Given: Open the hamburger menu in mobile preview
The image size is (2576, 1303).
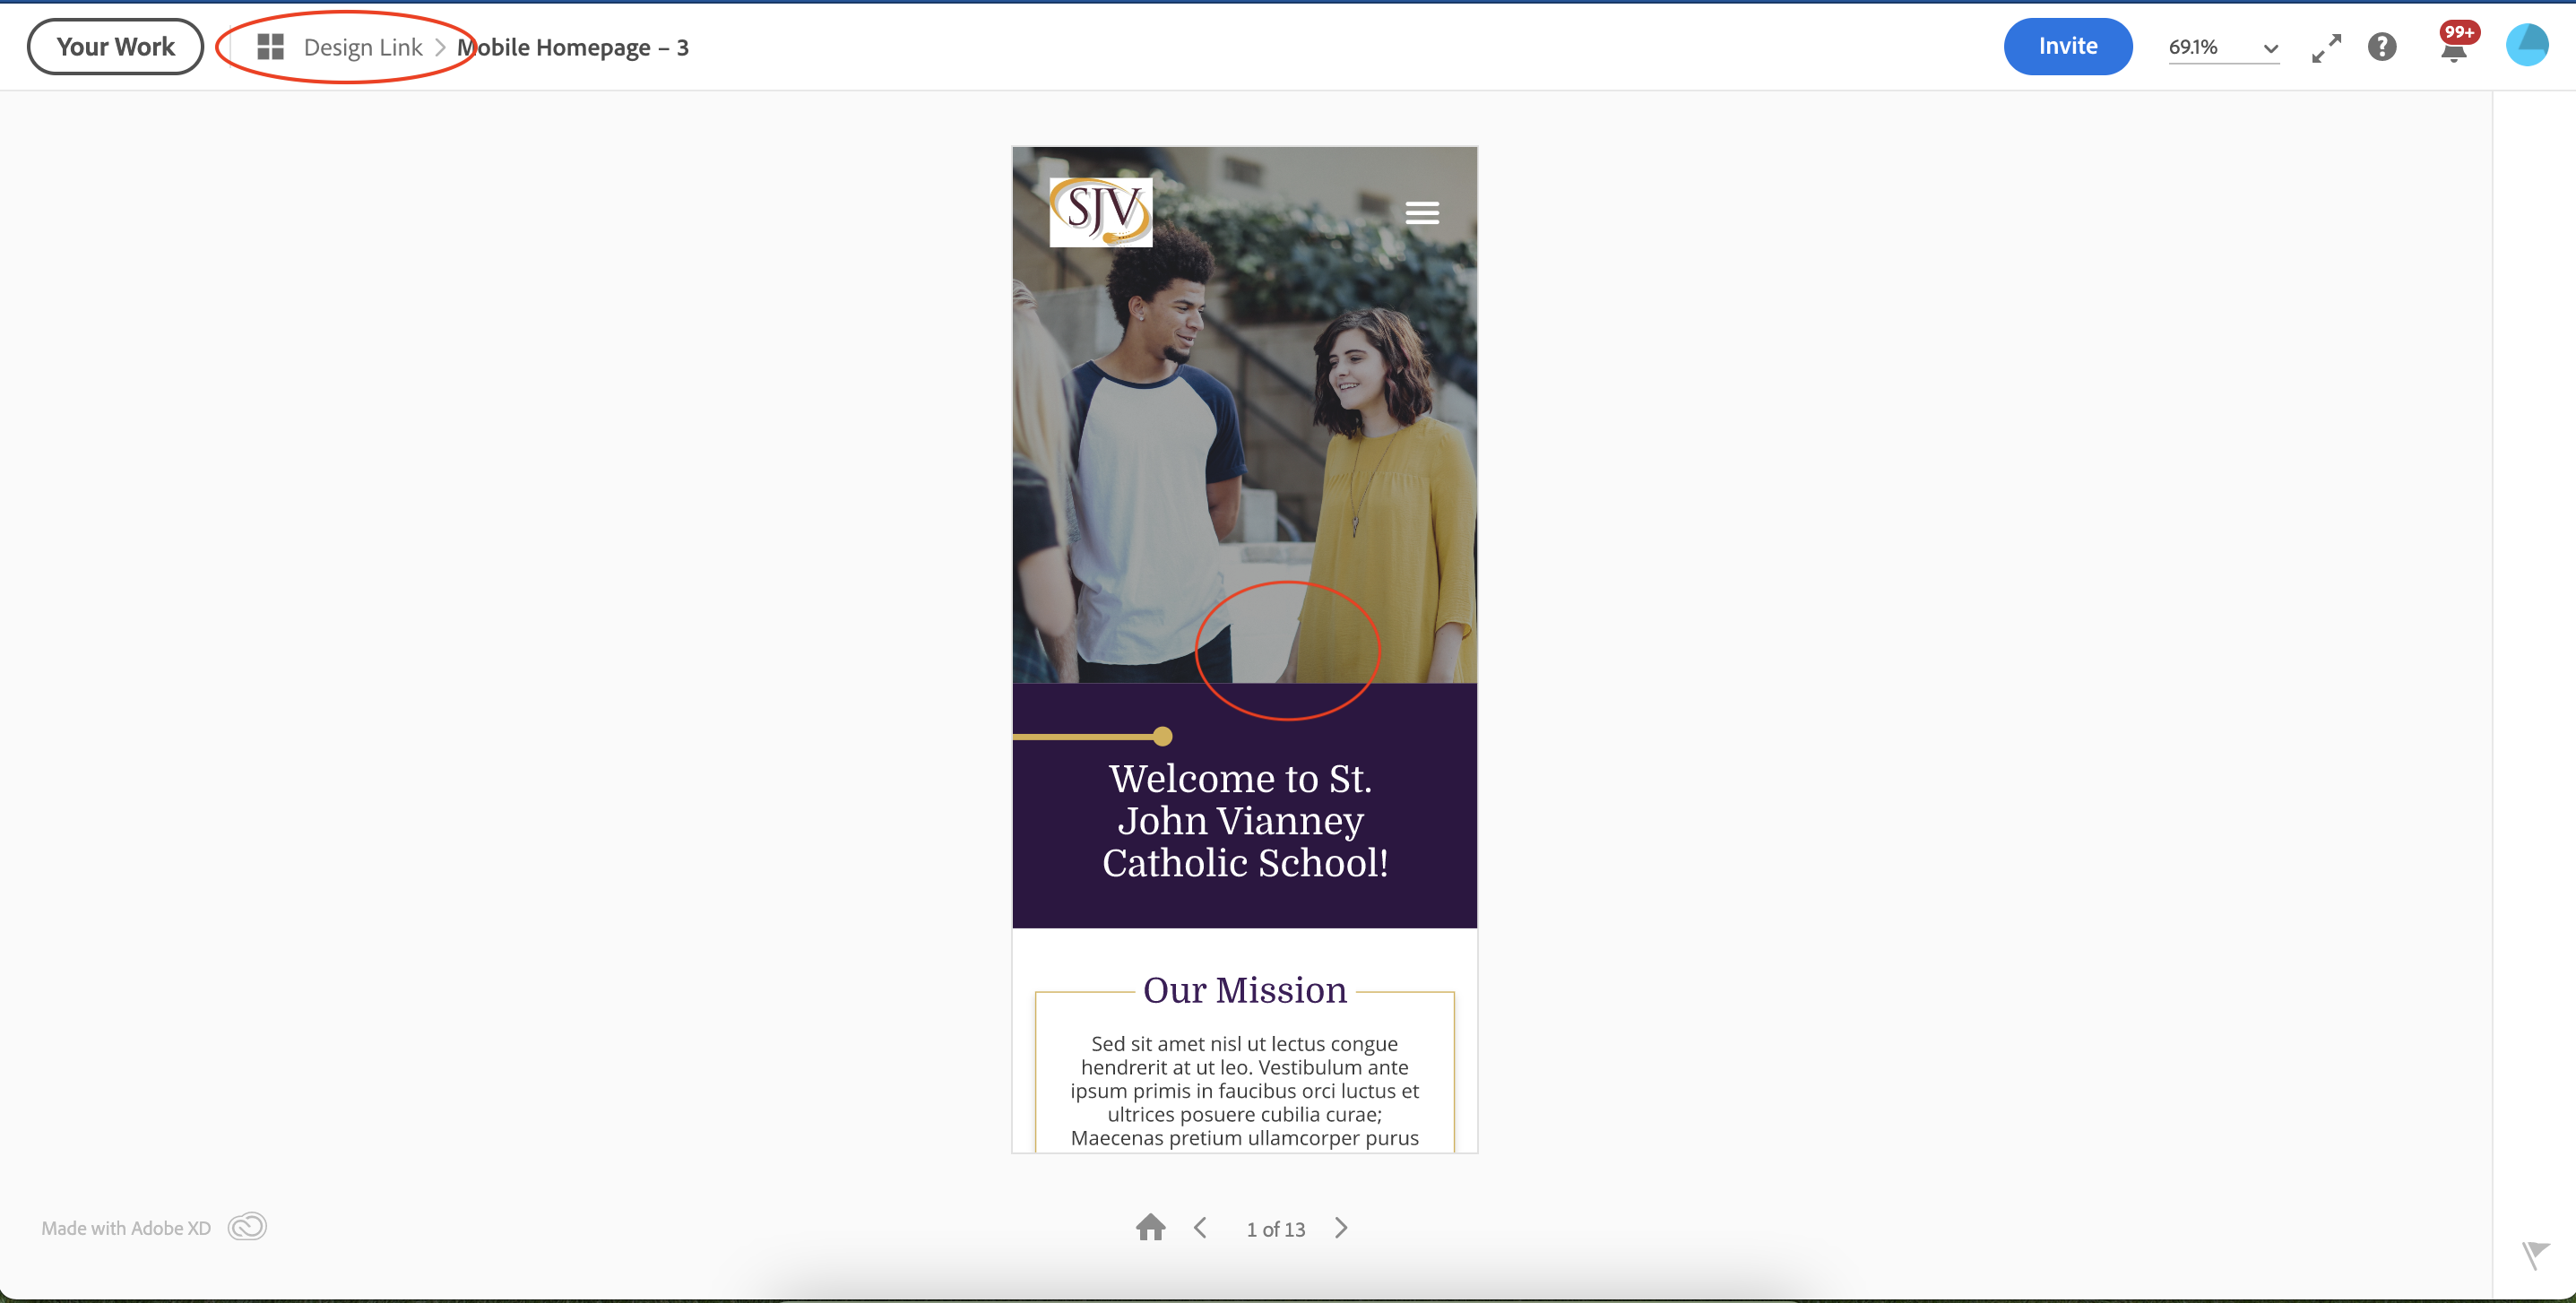Looking at the screenshot, I should (1421, 213).
